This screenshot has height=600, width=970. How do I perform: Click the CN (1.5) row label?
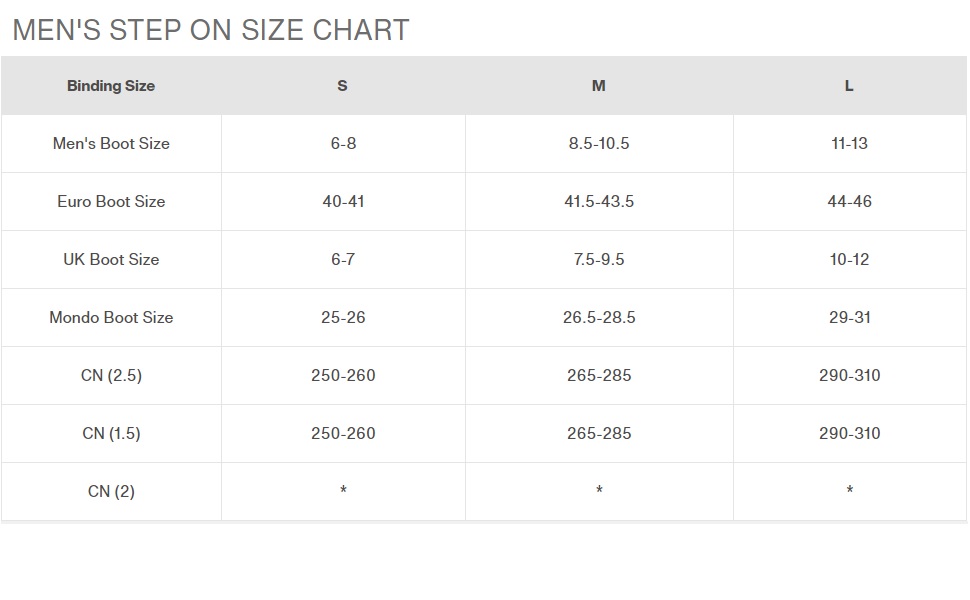[111, 434]
